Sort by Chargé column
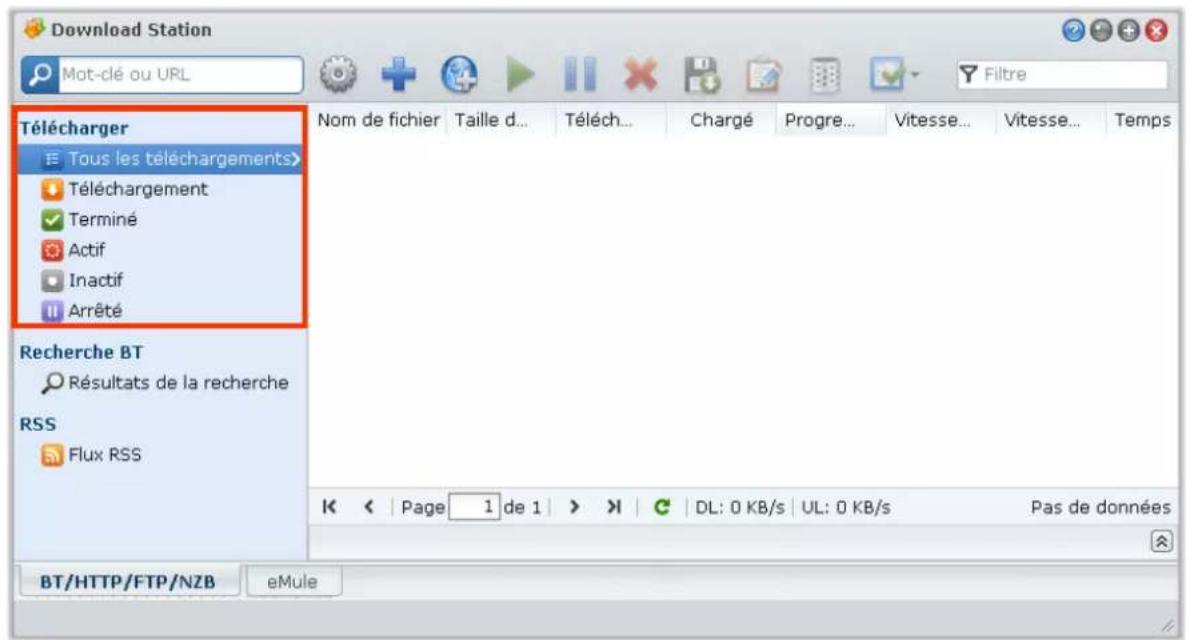 coord(721,120)
